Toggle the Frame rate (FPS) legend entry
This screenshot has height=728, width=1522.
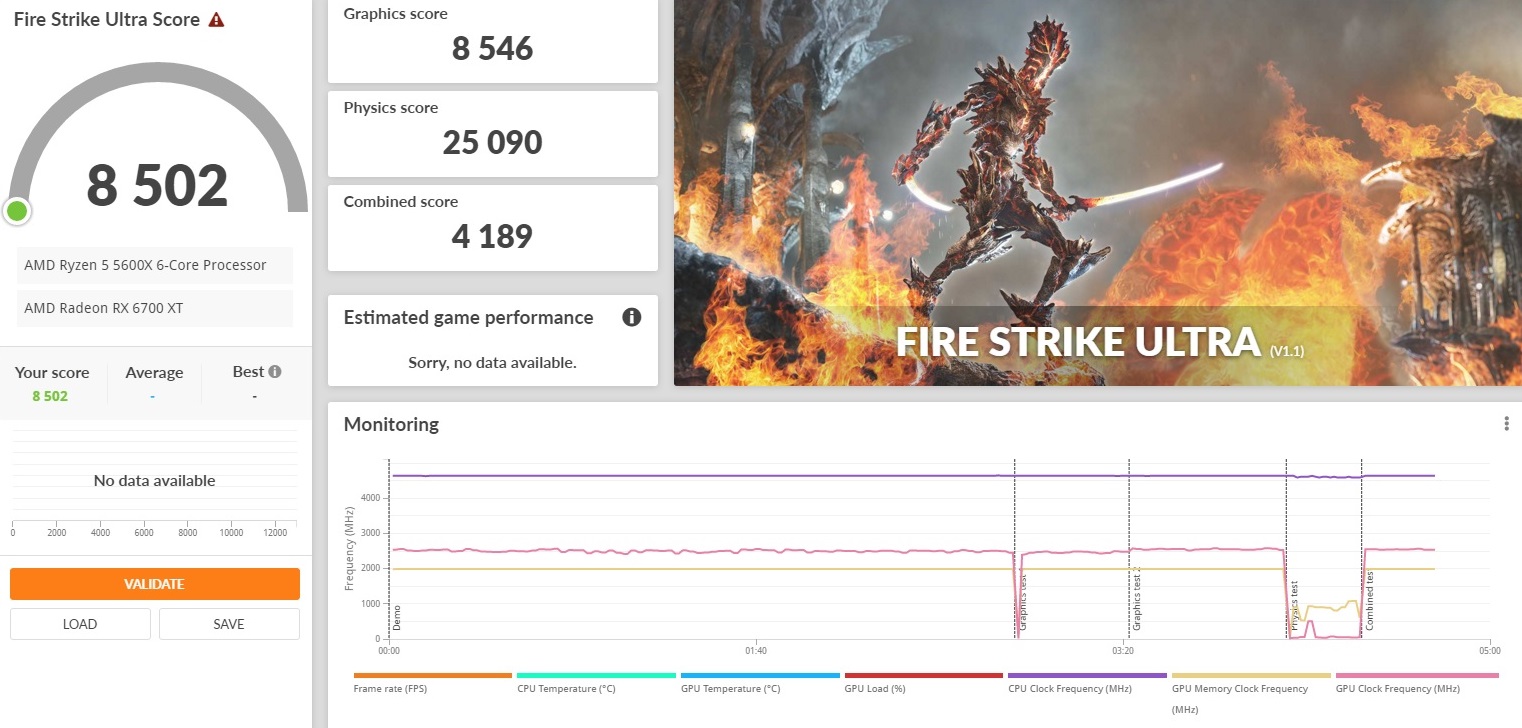coord(432,683)
